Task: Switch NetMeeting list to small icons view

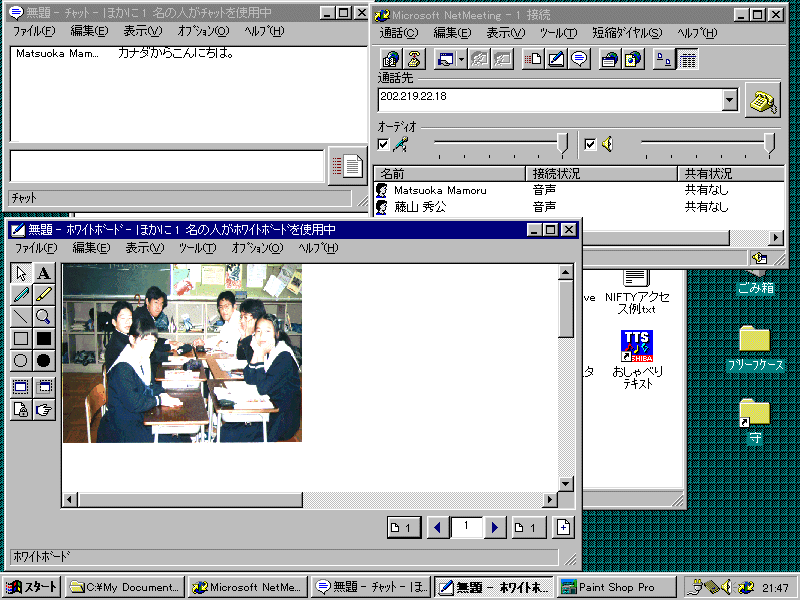Action: 664,59
